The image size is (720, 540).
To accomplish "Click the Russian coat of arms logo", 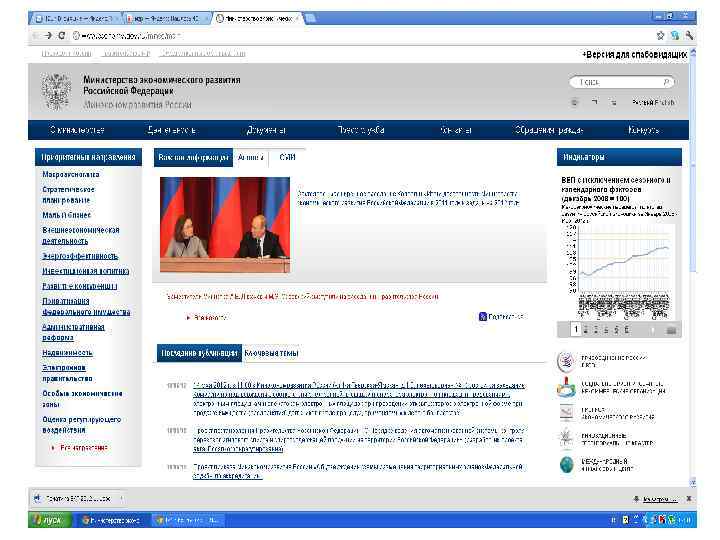I will [56, 91].
